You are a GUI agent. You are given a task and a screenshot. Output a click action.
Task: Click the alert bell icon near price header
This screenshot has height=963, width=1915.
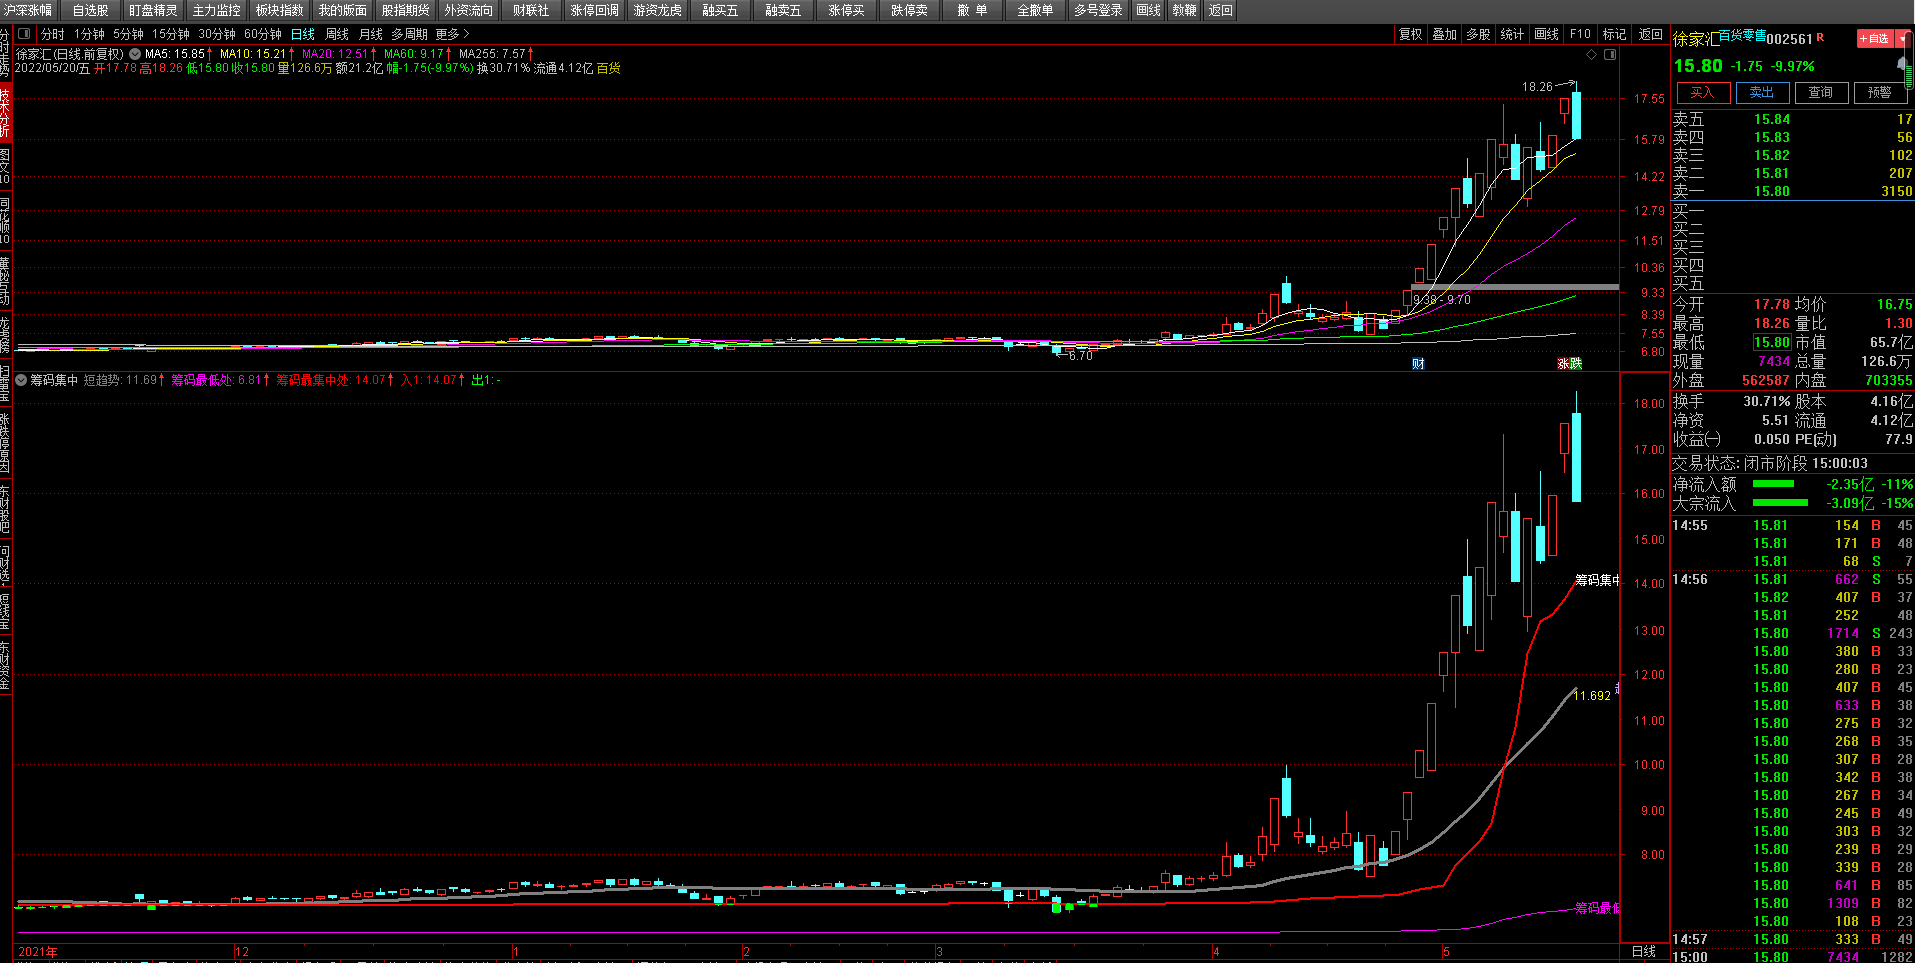tap(1902, 64)
